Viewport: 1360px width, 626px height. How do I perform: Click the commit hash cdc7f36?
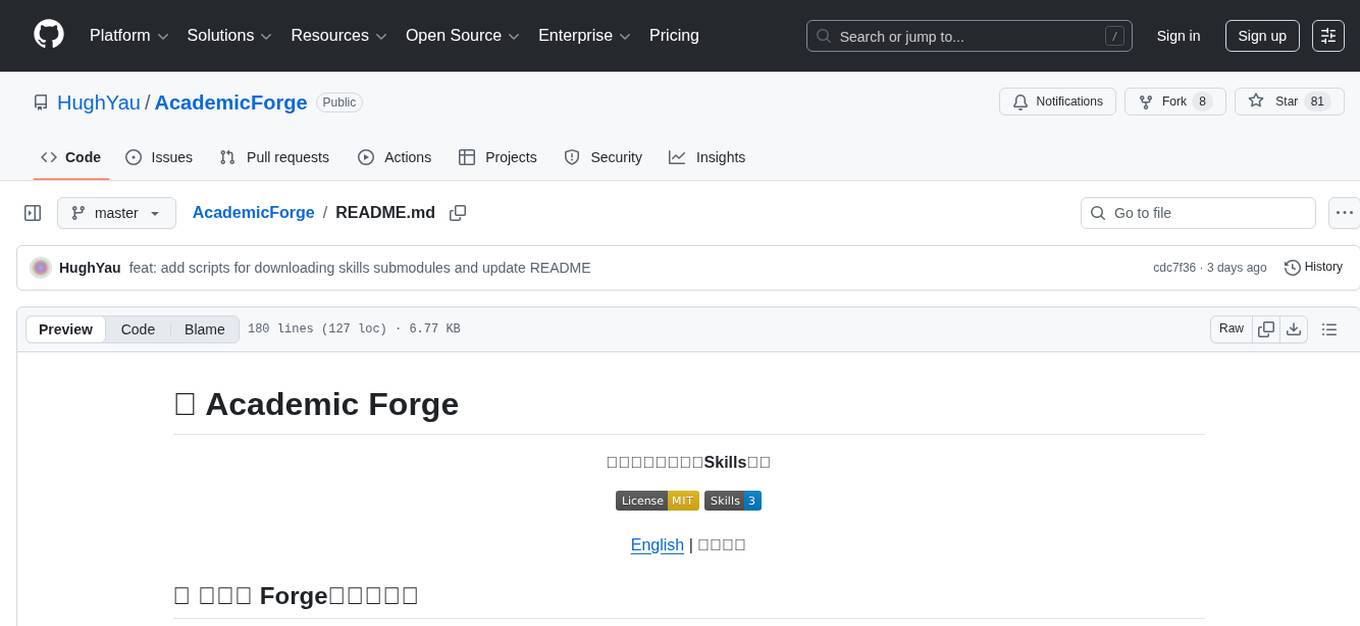(x=1175, y=267)
